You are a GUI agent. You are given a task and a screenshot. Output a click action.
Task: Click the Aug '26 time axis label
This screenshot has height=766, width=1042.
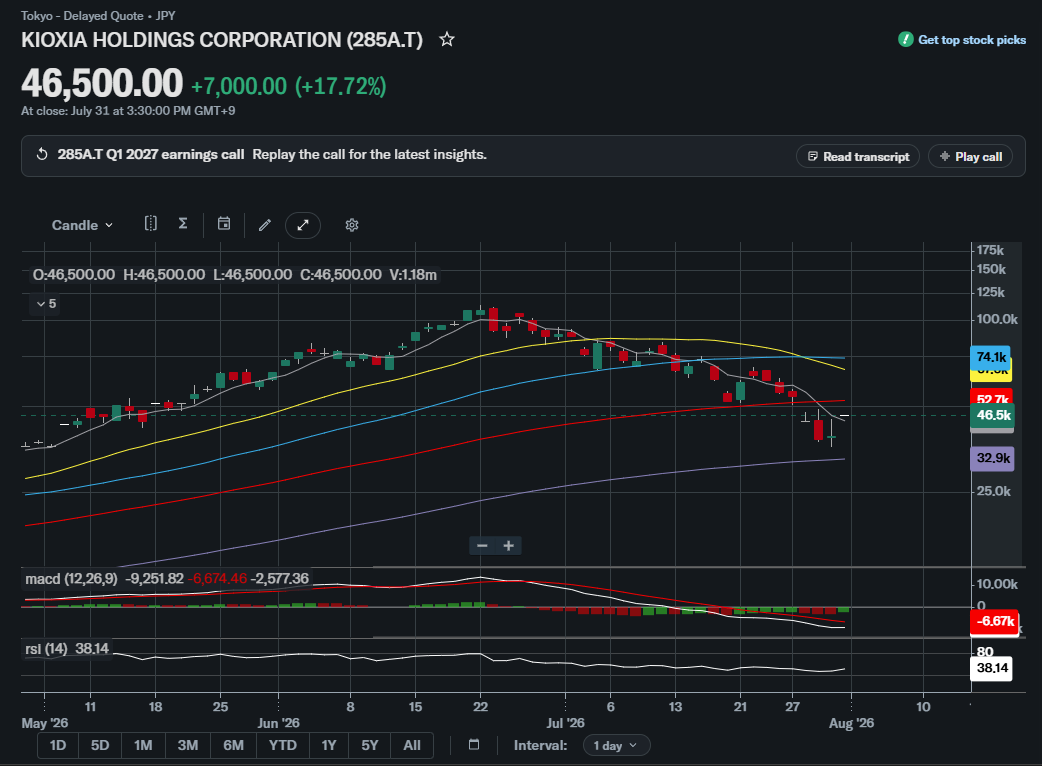851,723
